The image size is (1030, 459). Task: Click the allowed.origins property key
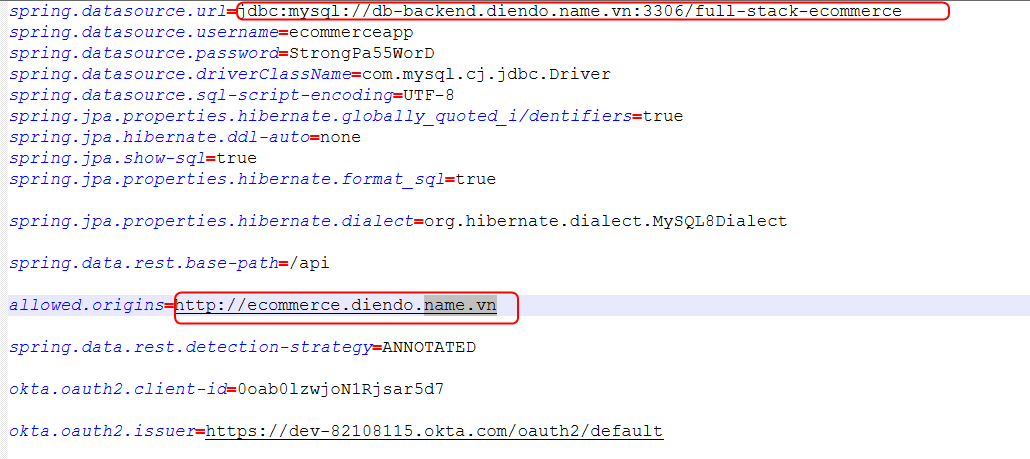click(x=86, y=304)
